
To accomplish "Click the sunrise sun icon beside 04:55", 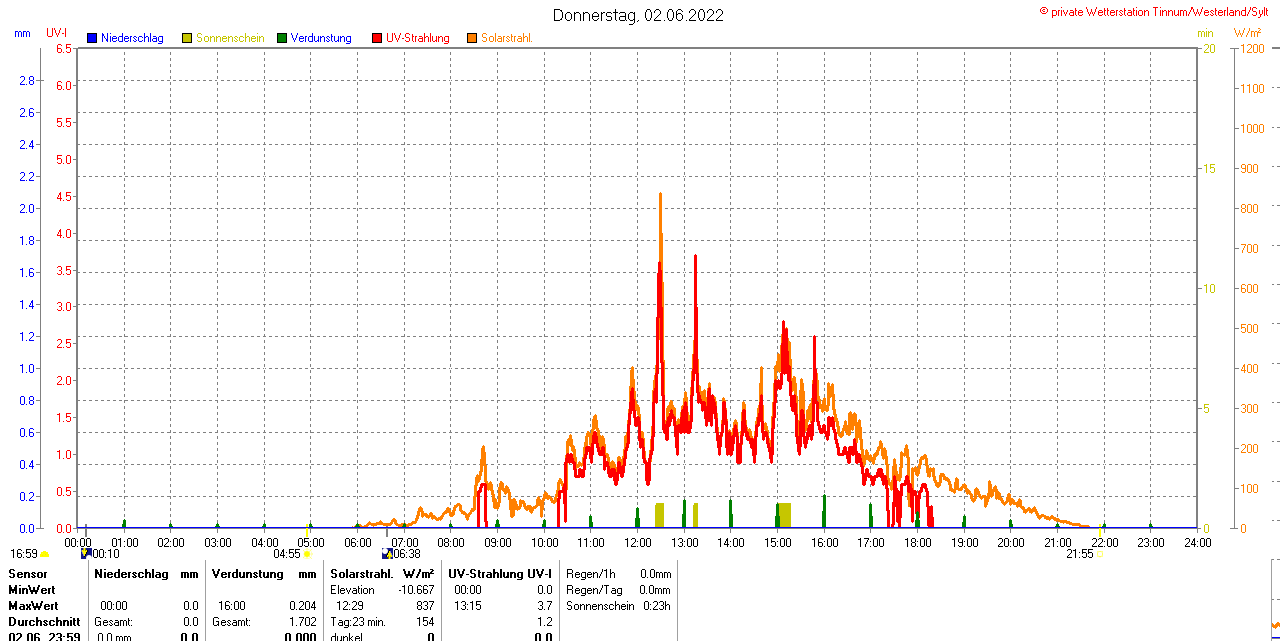I will pyautogui.click(x=307, y=553).
